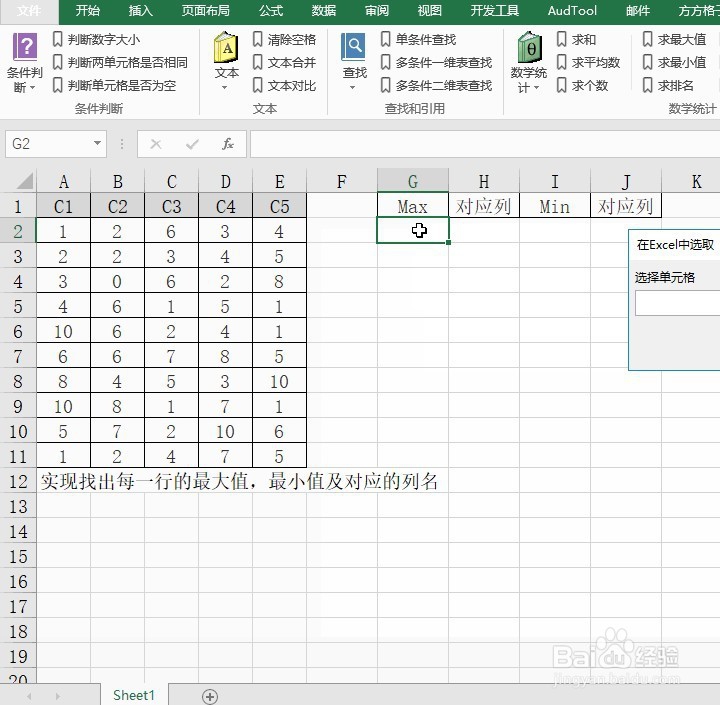The image size is (720, 705).
Task: Click the Name Box showing G2
Action: click(49, 144)
